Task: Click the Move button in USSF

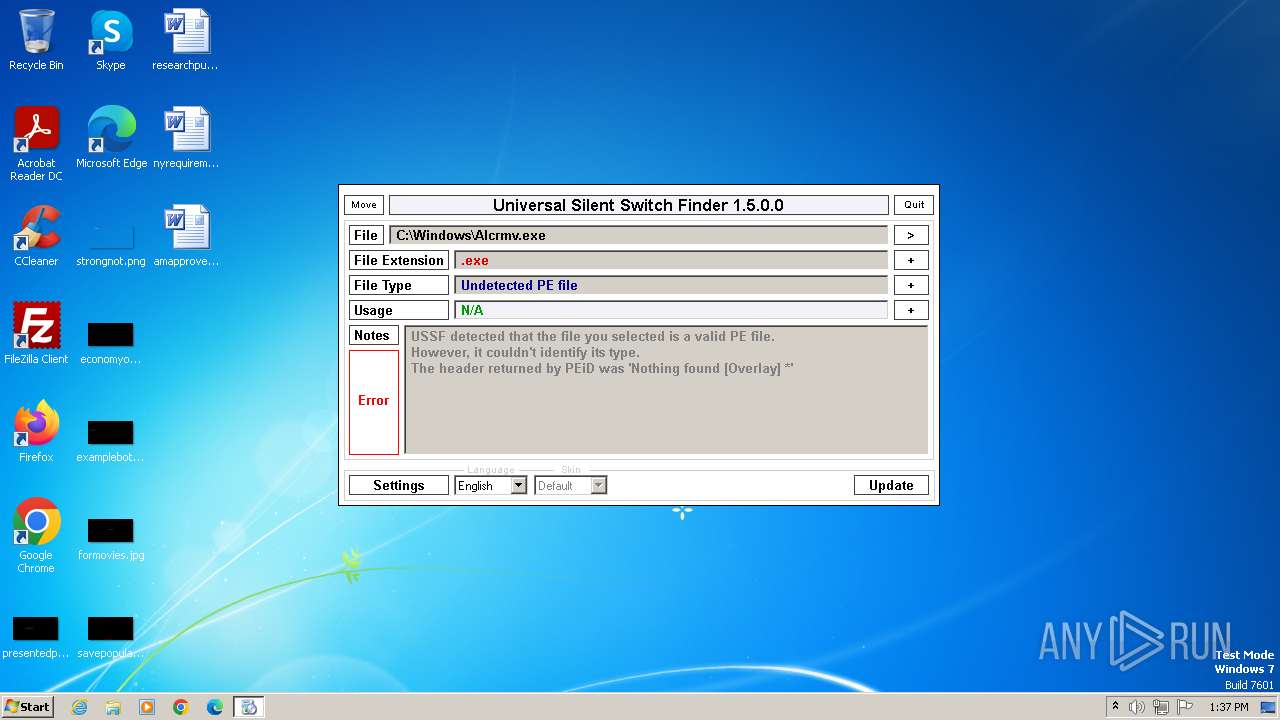Action: coord(364,205)
